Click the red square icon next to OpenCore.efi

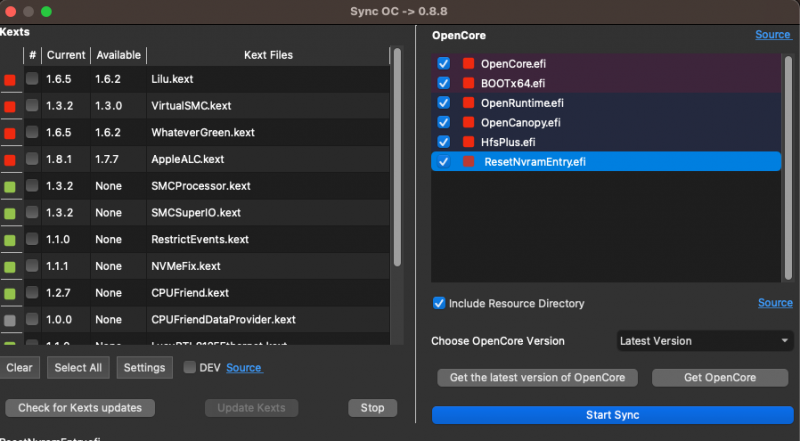[x=467, y=64]
